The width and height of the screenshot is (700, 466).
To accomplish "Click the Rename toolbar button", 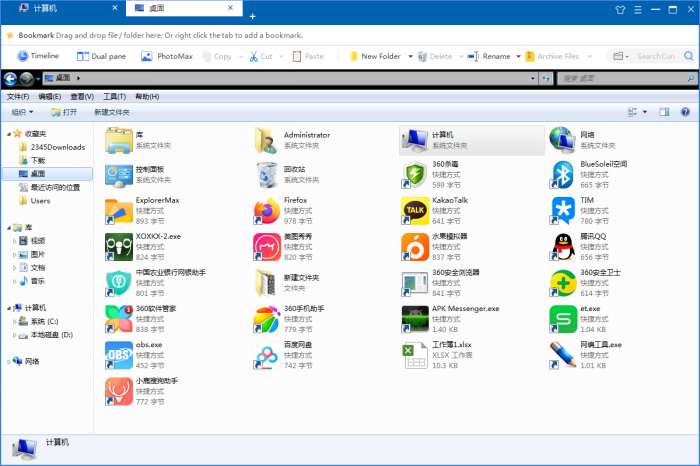I will pyautogui.click(x=489, y=56).
